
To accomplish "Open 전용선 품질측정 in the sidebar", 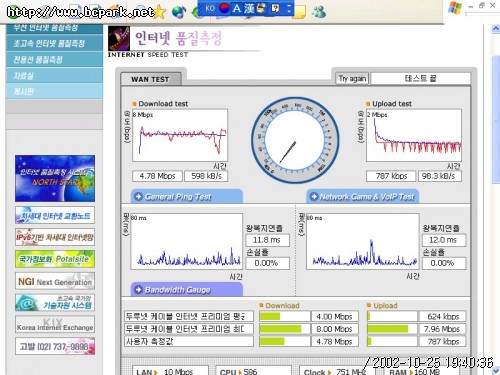I will click(x=54, y=60).
